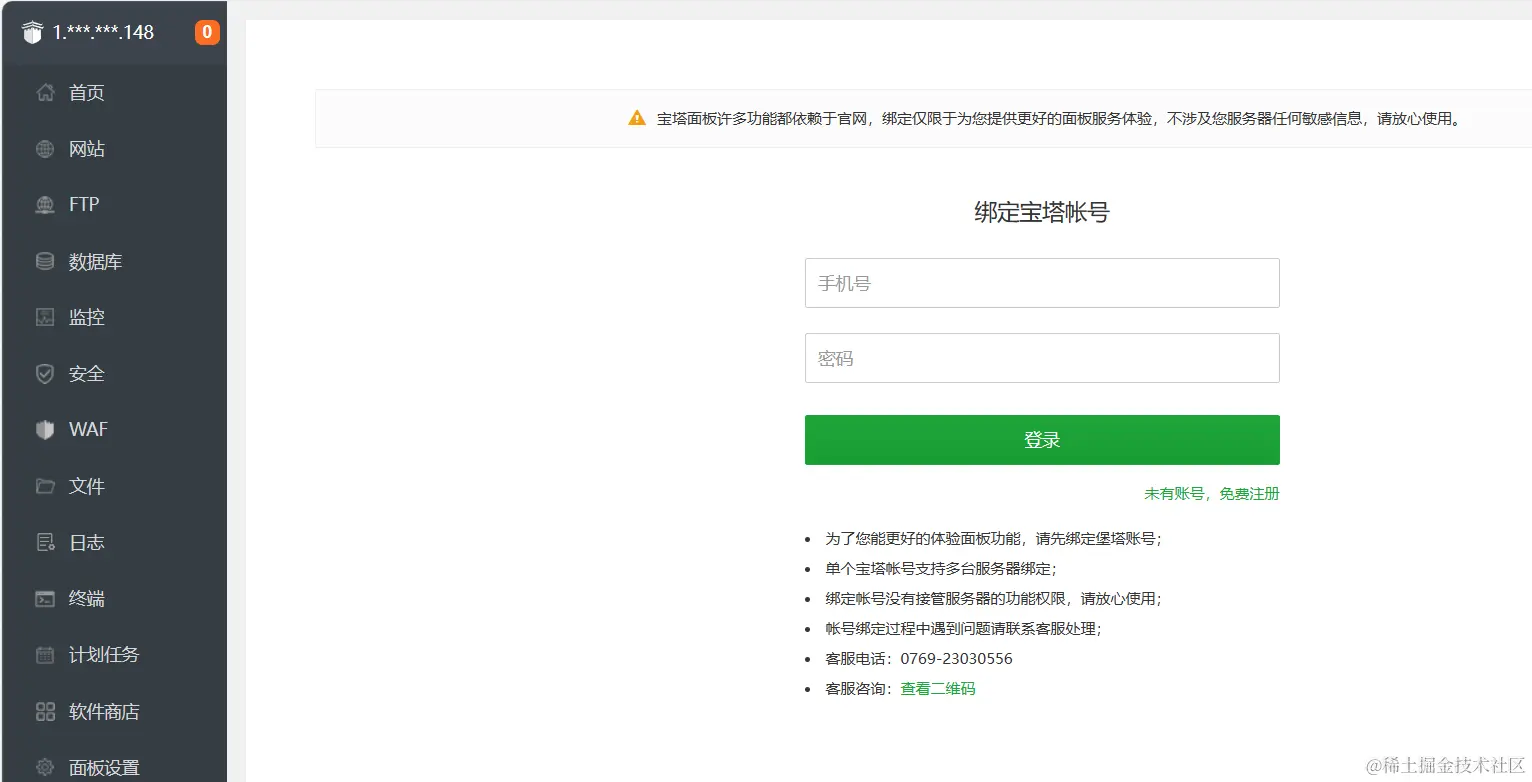This screenshot has height=782, width=1532.
Task: Click the WAF shield icon
Action: click(x=45, y=430)
